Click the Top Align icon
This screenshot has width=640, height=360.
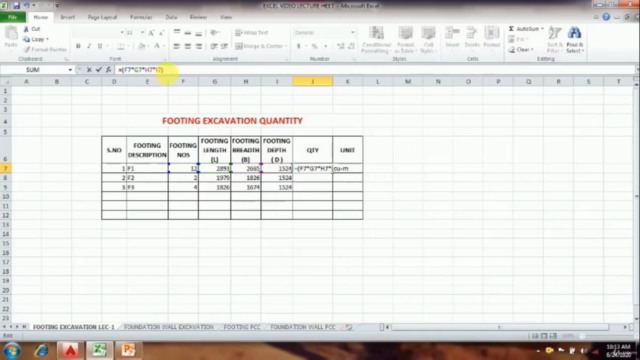pyautogui.click(x=177, y=33)
